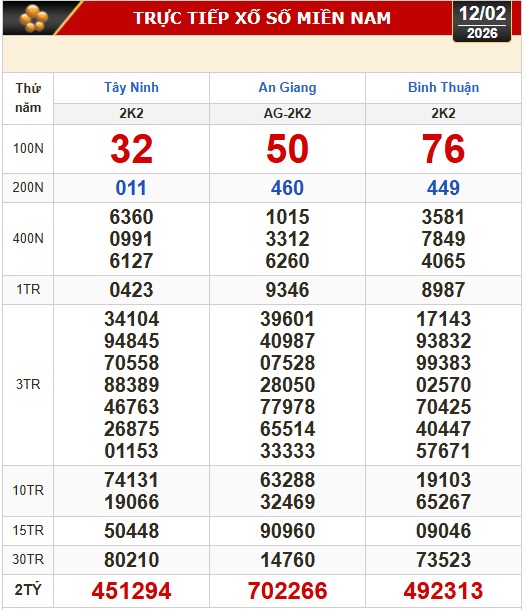Screen dimensions: 525x610
Task: Select 400N number 3581
Action: point(443,217)
